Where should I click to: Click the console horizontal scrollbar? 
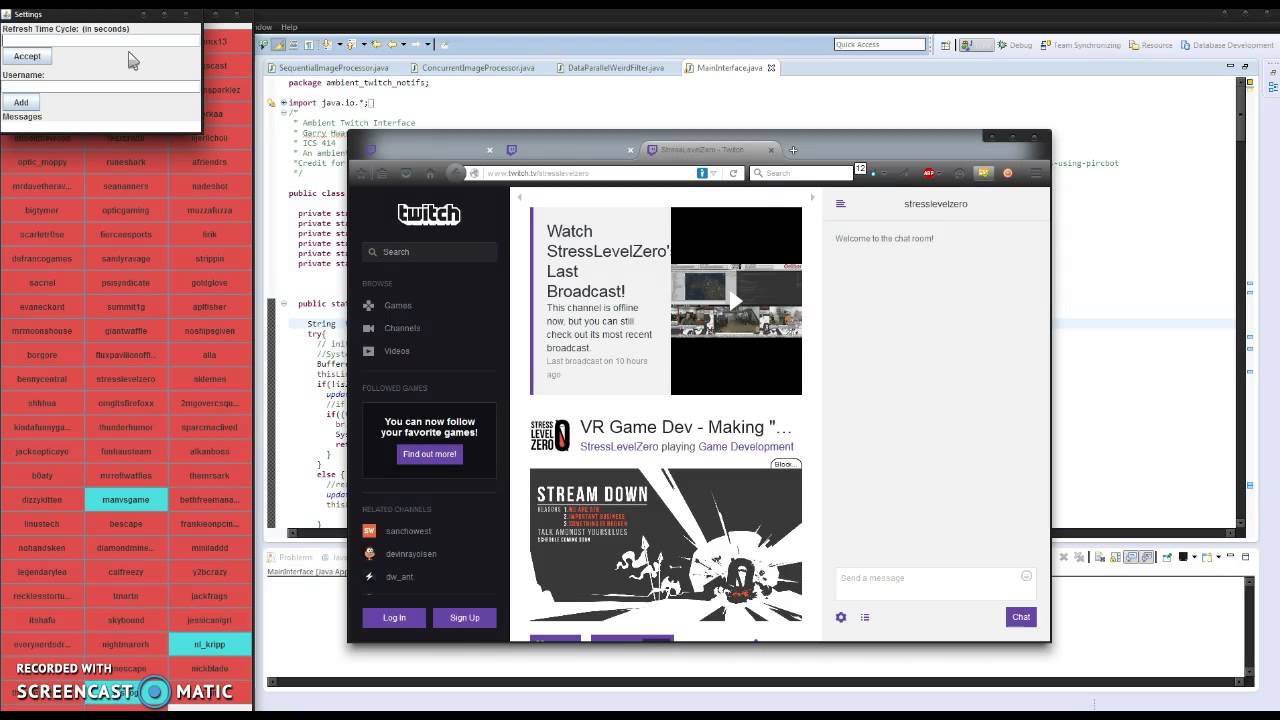tap(757, 682)
